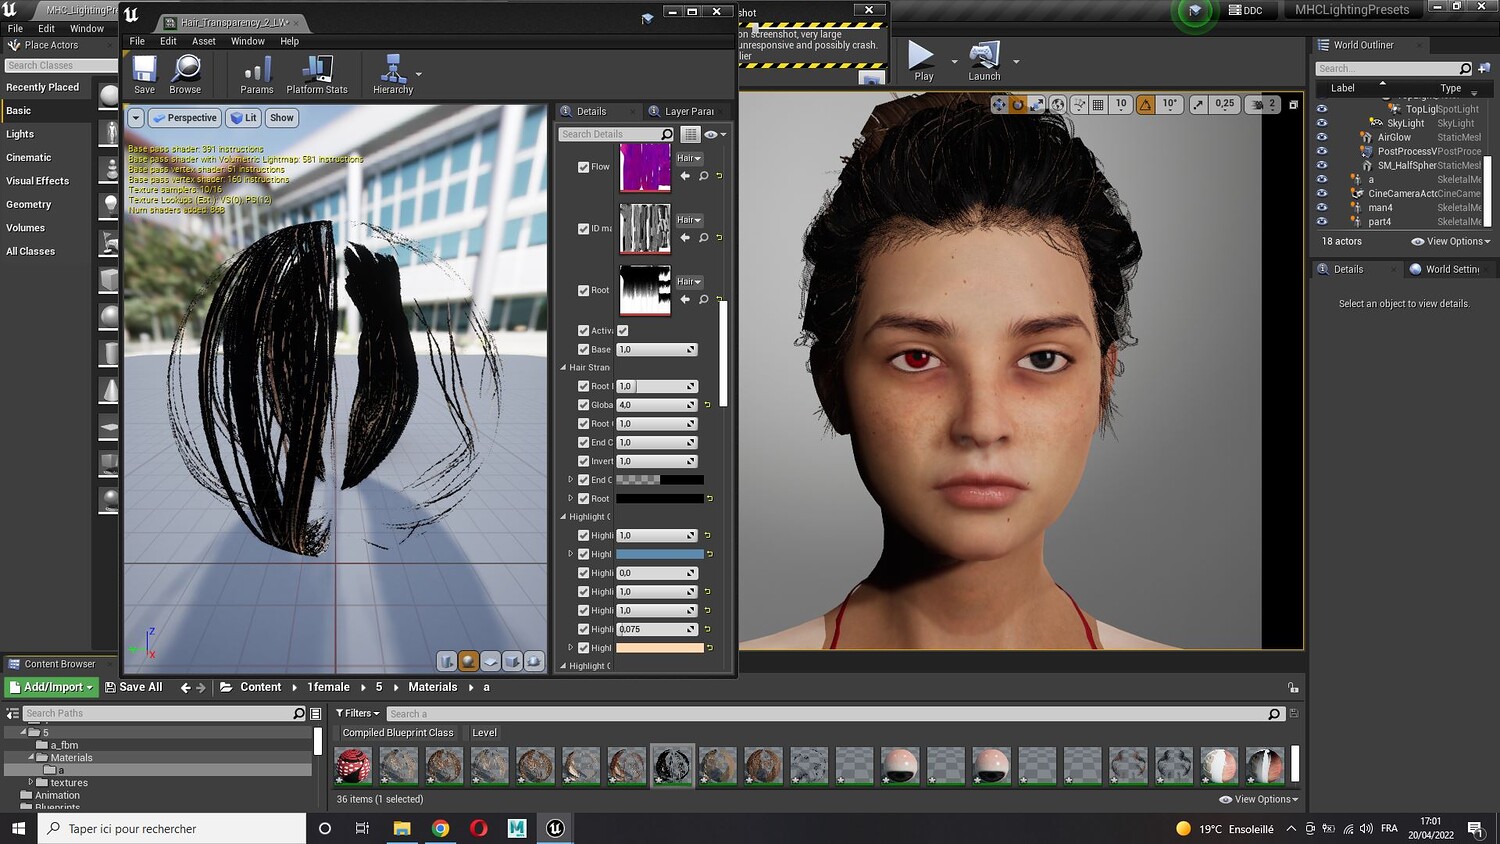Image resolution: width=1500 pixels, height=844 pixels.
Task: Uncheck the Activa value checkbox
Action: click(623, 331)
